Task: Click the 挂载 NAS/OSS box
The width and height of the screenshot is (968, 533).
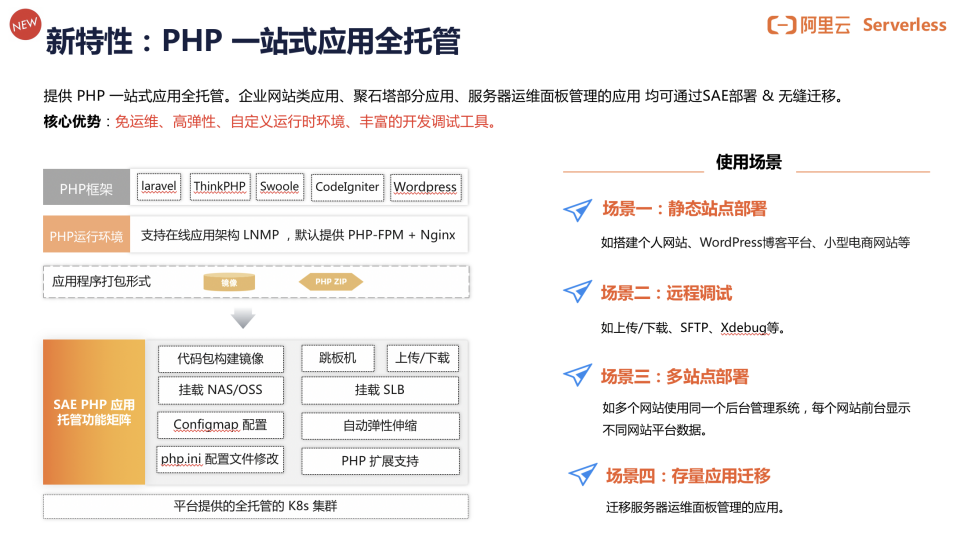Action: coord(221,390)
